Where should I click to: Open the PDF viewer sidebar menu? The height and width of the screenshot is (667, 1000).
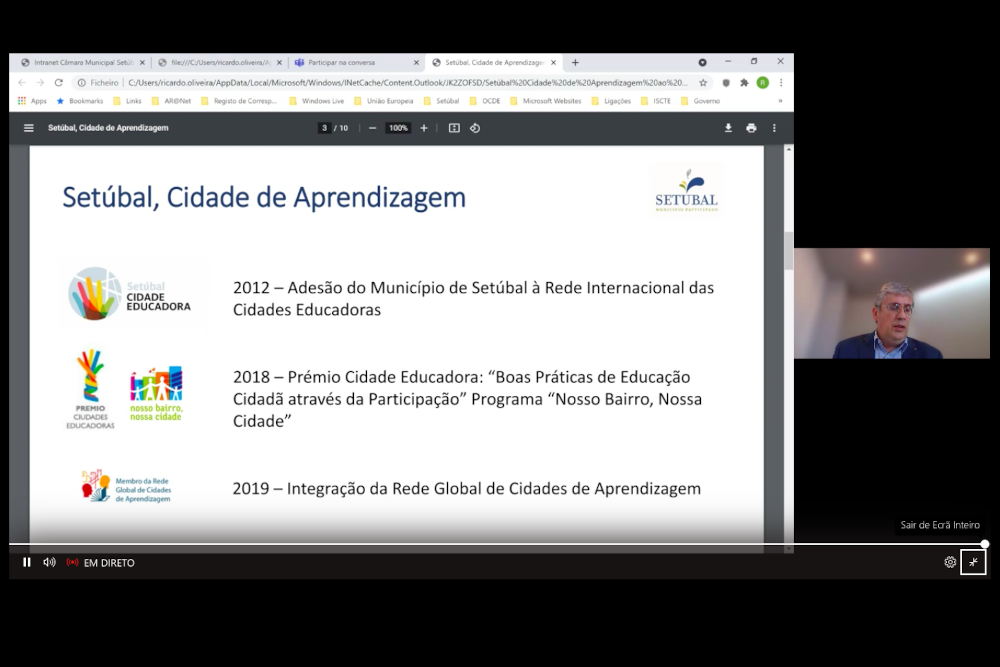coord(29,128)
